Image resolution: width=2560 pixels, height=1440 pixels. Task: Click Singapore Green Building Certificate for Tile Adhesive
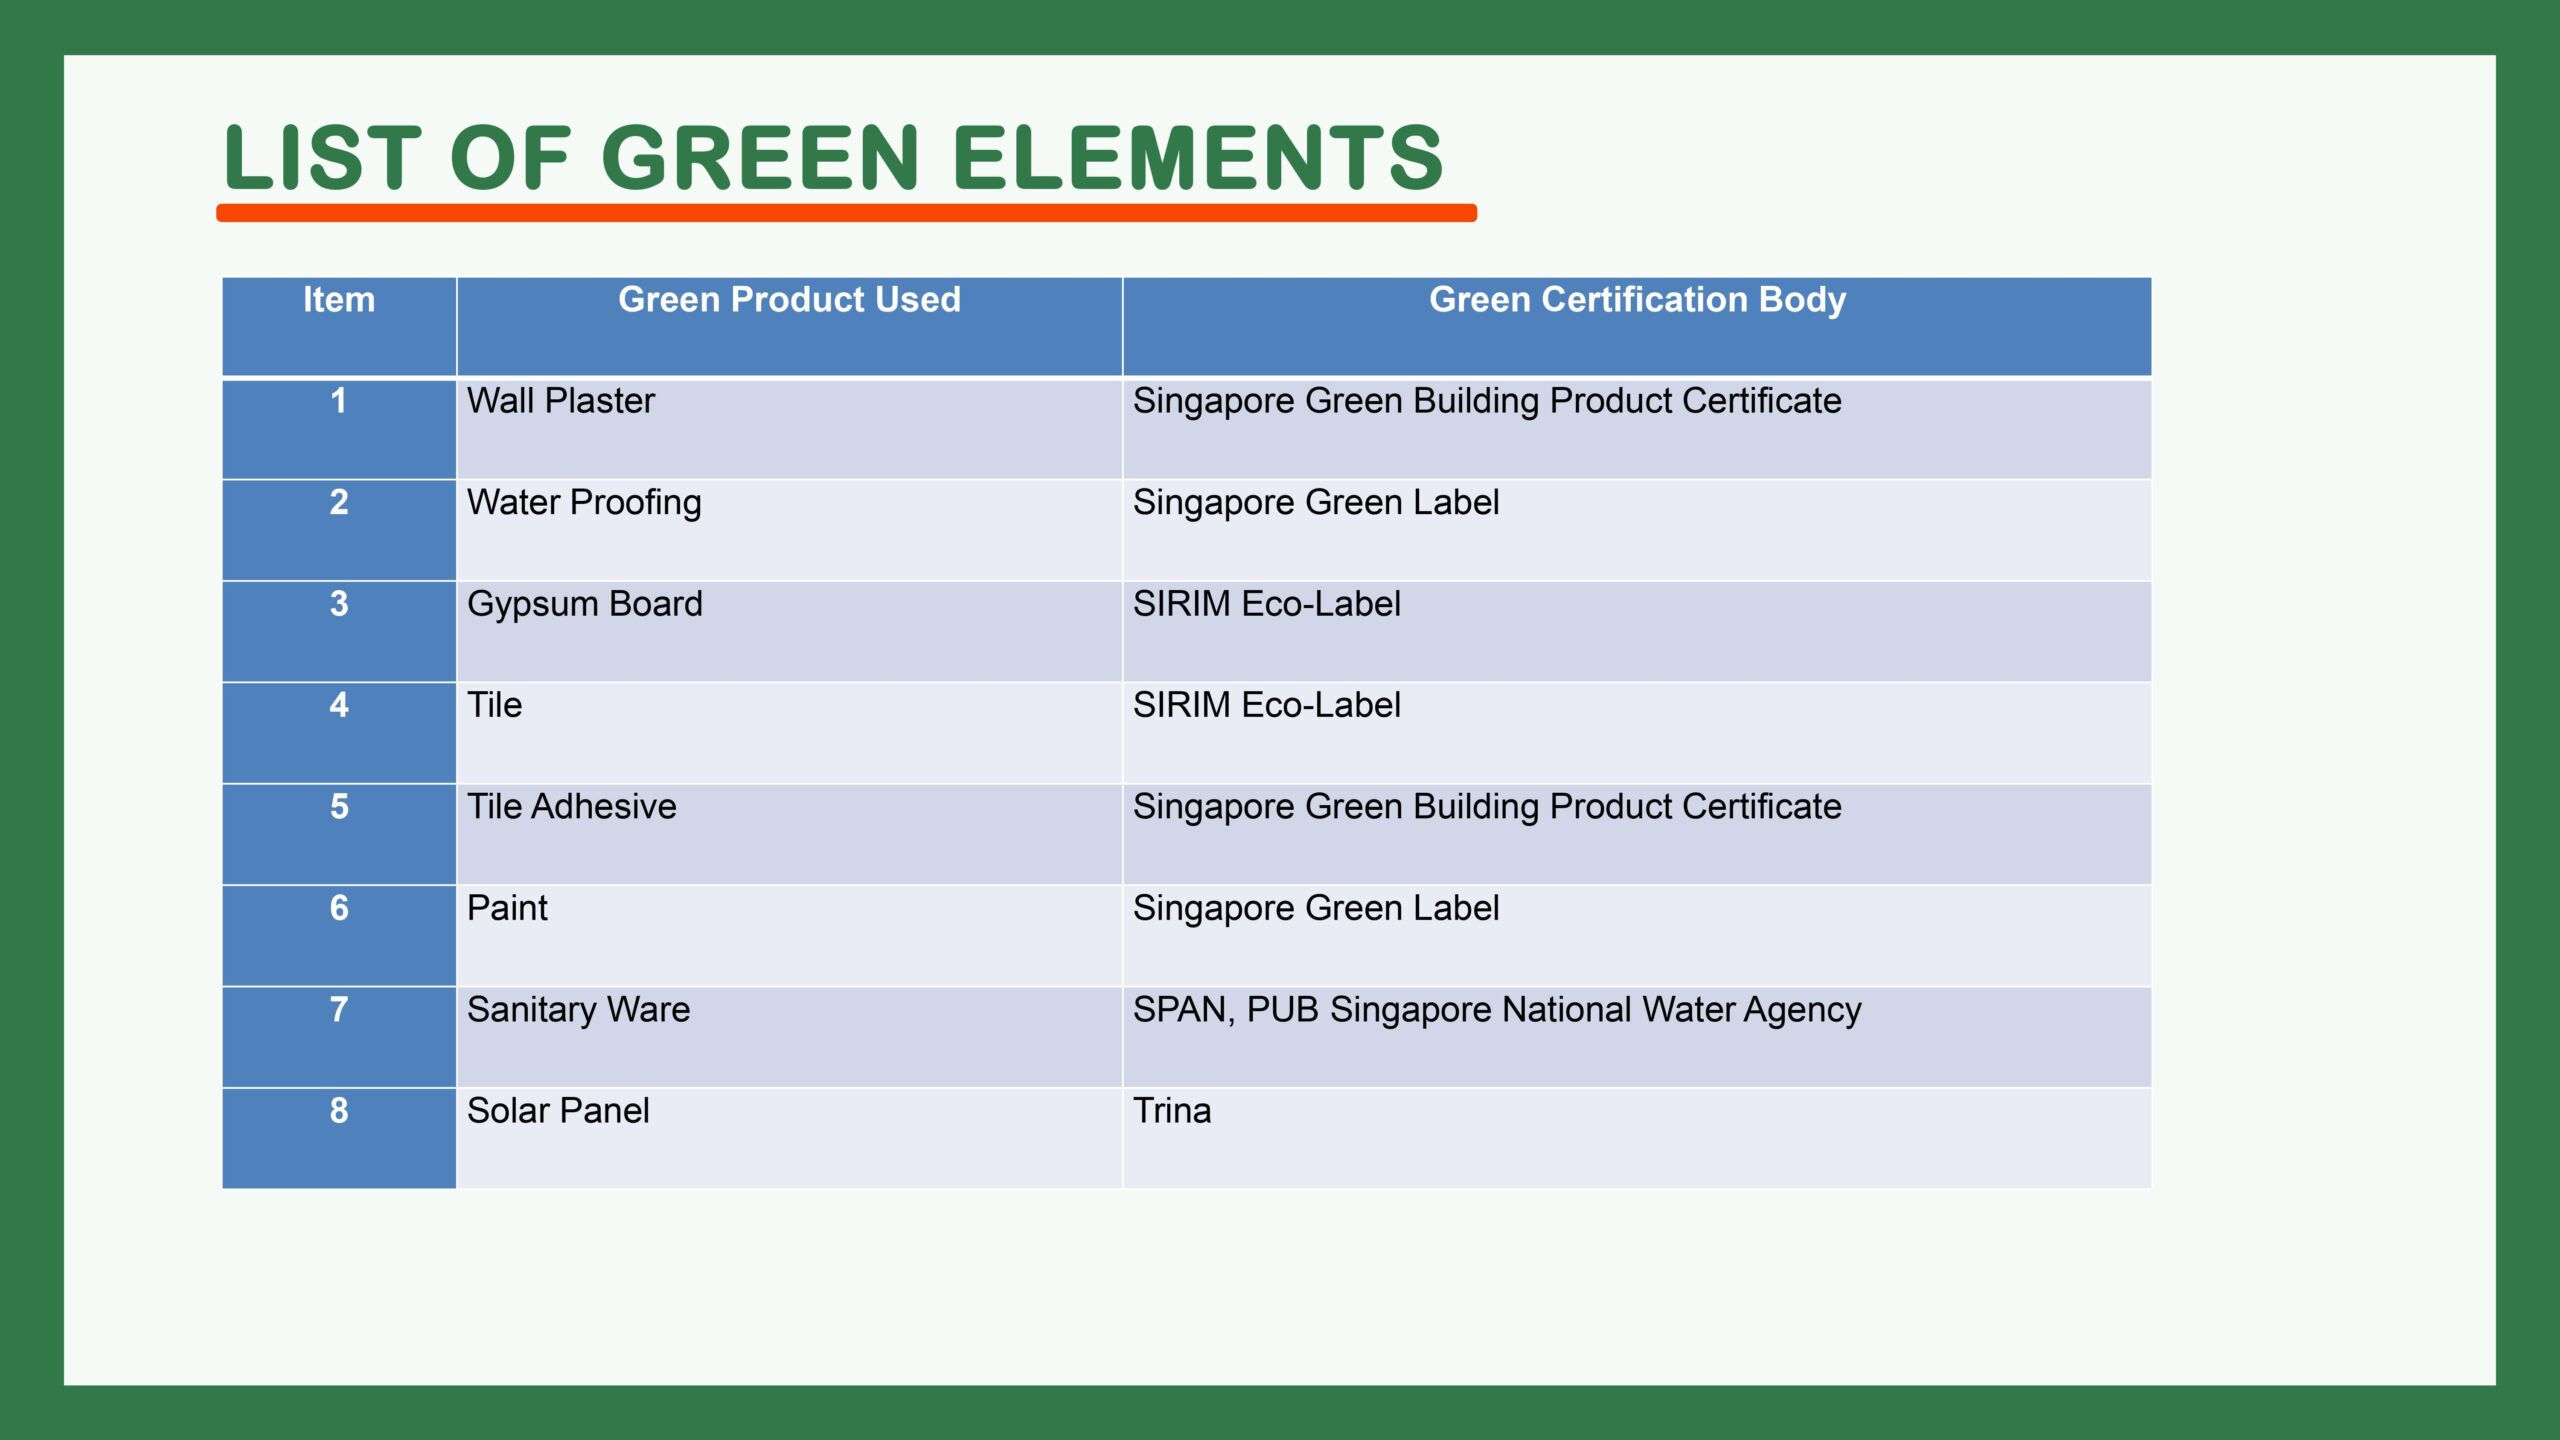[x=1487, y=807]
